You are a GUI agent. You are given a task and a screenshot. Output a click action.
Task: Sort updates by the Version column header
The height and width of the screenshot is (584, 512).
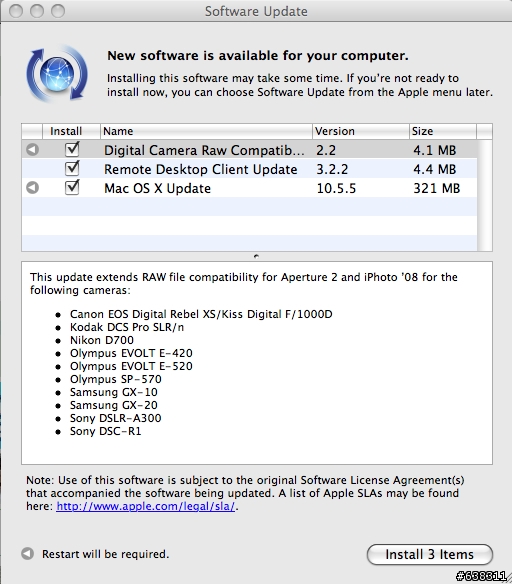click(360, 131)
